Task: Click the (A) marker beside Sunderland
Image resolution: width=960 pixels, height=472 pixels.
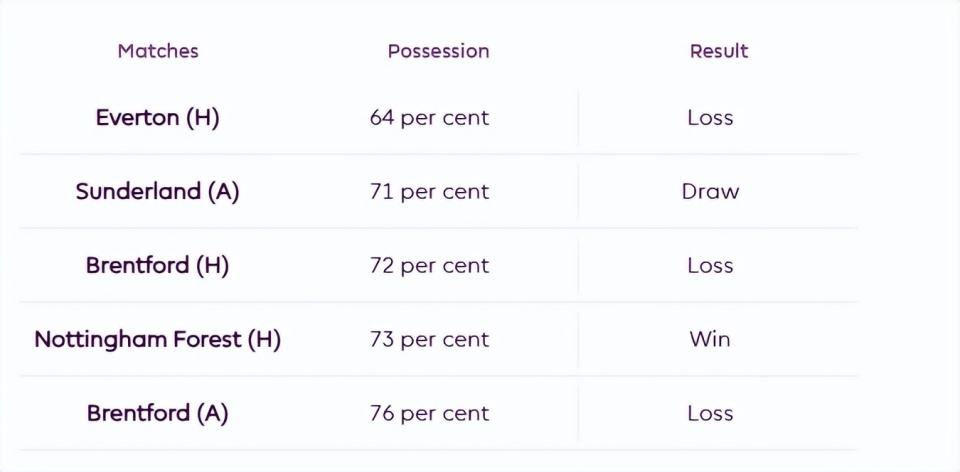Action: pyautogui.click(x=223, y=192)
